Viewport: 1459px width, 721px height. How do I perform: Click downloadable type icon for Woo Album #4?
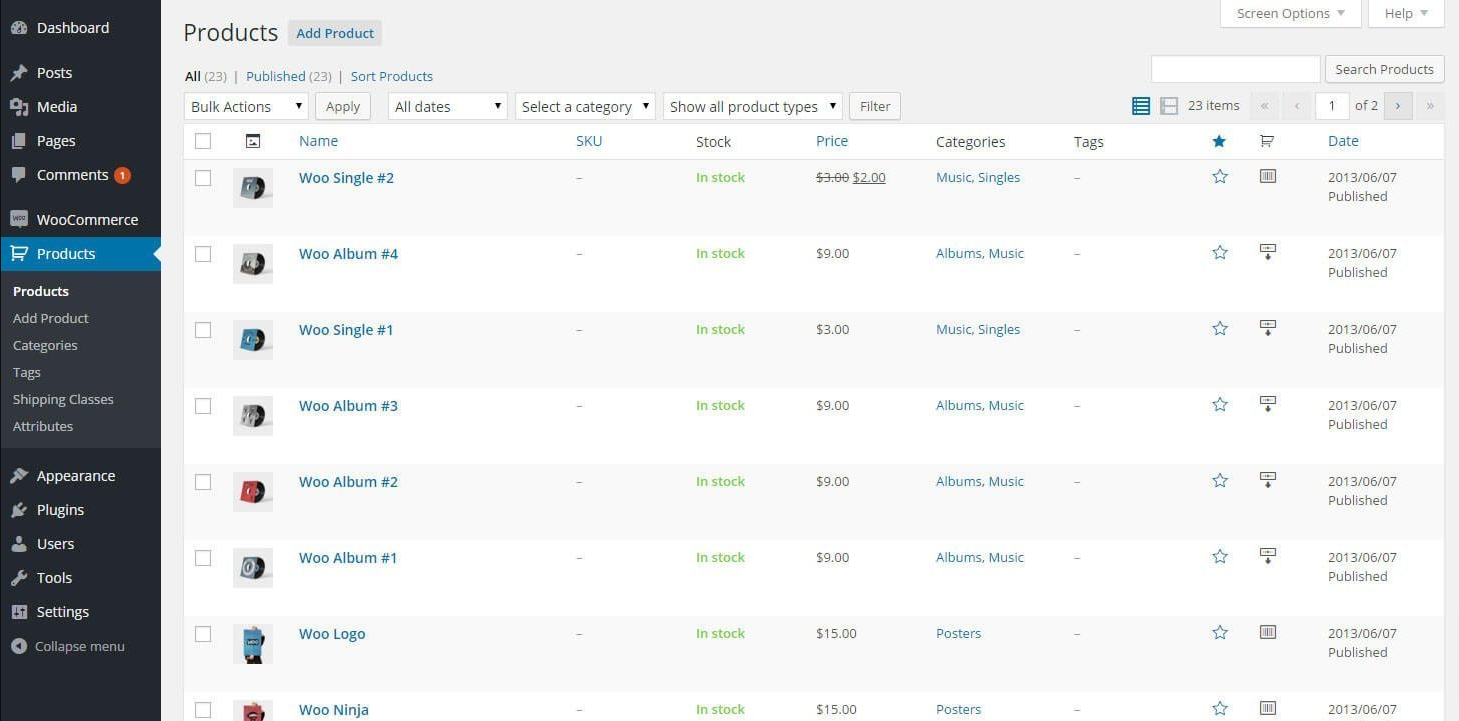click(x=1267, y=252)
